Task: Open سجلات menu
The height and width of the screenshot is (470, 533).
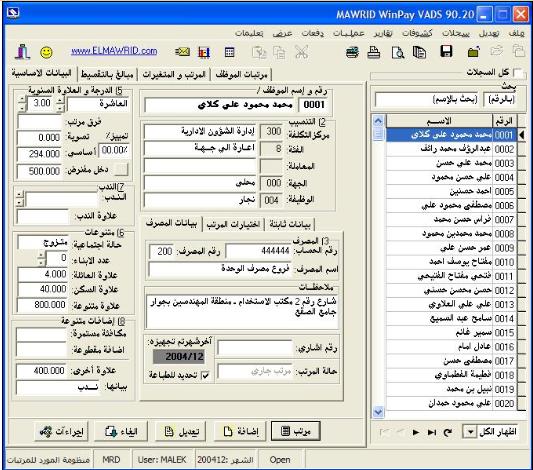Action: pyautogui.click(x=455, y=33)
